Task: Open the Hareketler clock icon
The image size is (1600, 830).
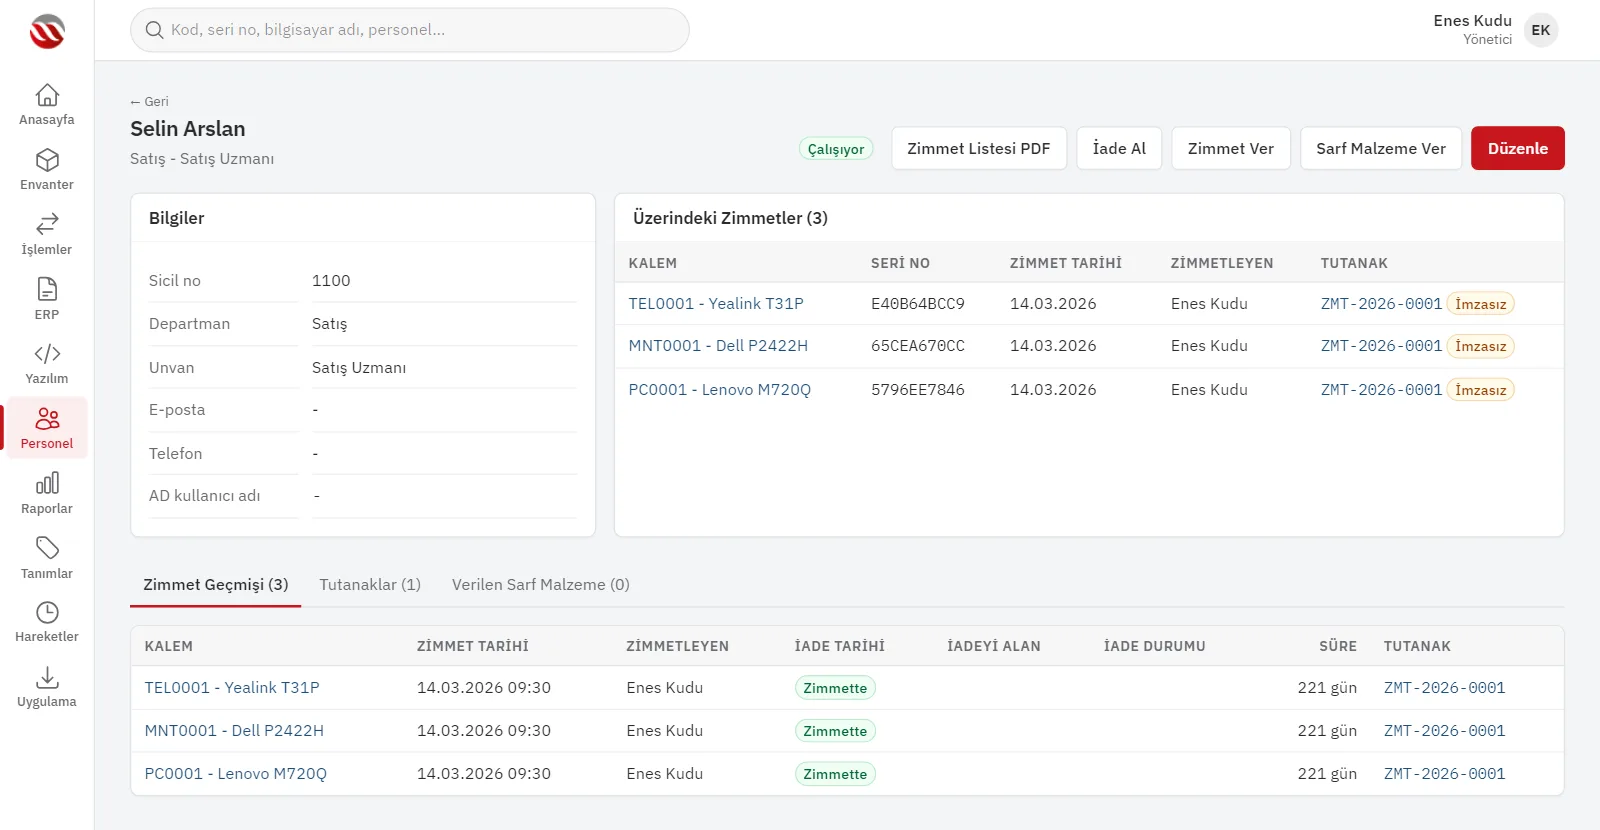Action: pos(47,612)
